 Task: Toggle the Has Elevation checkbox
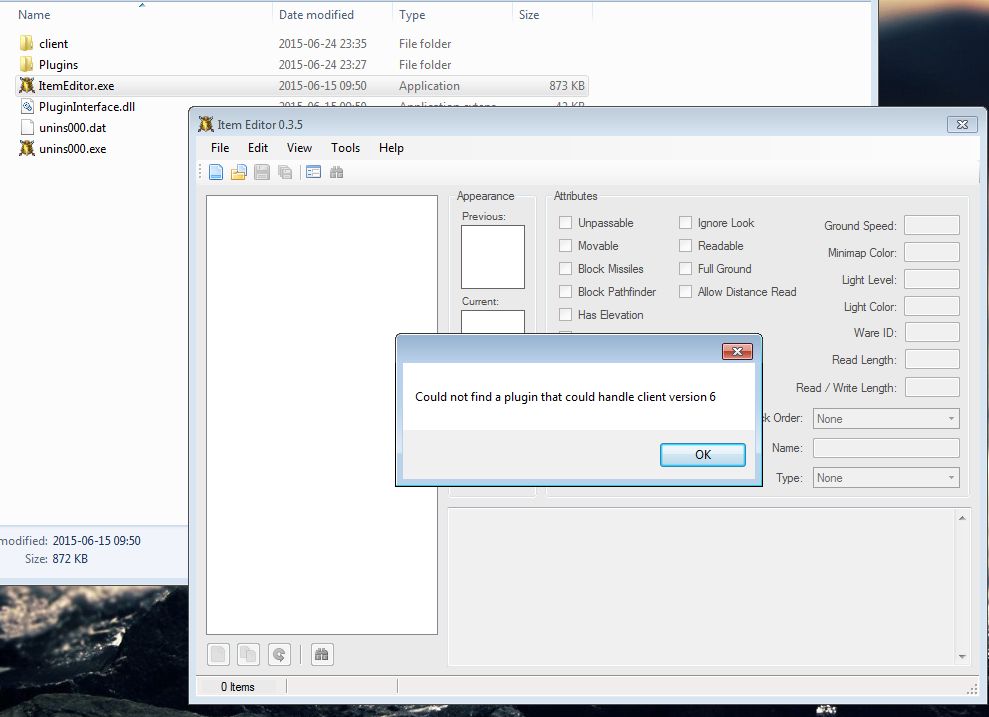tap(566, 315)
